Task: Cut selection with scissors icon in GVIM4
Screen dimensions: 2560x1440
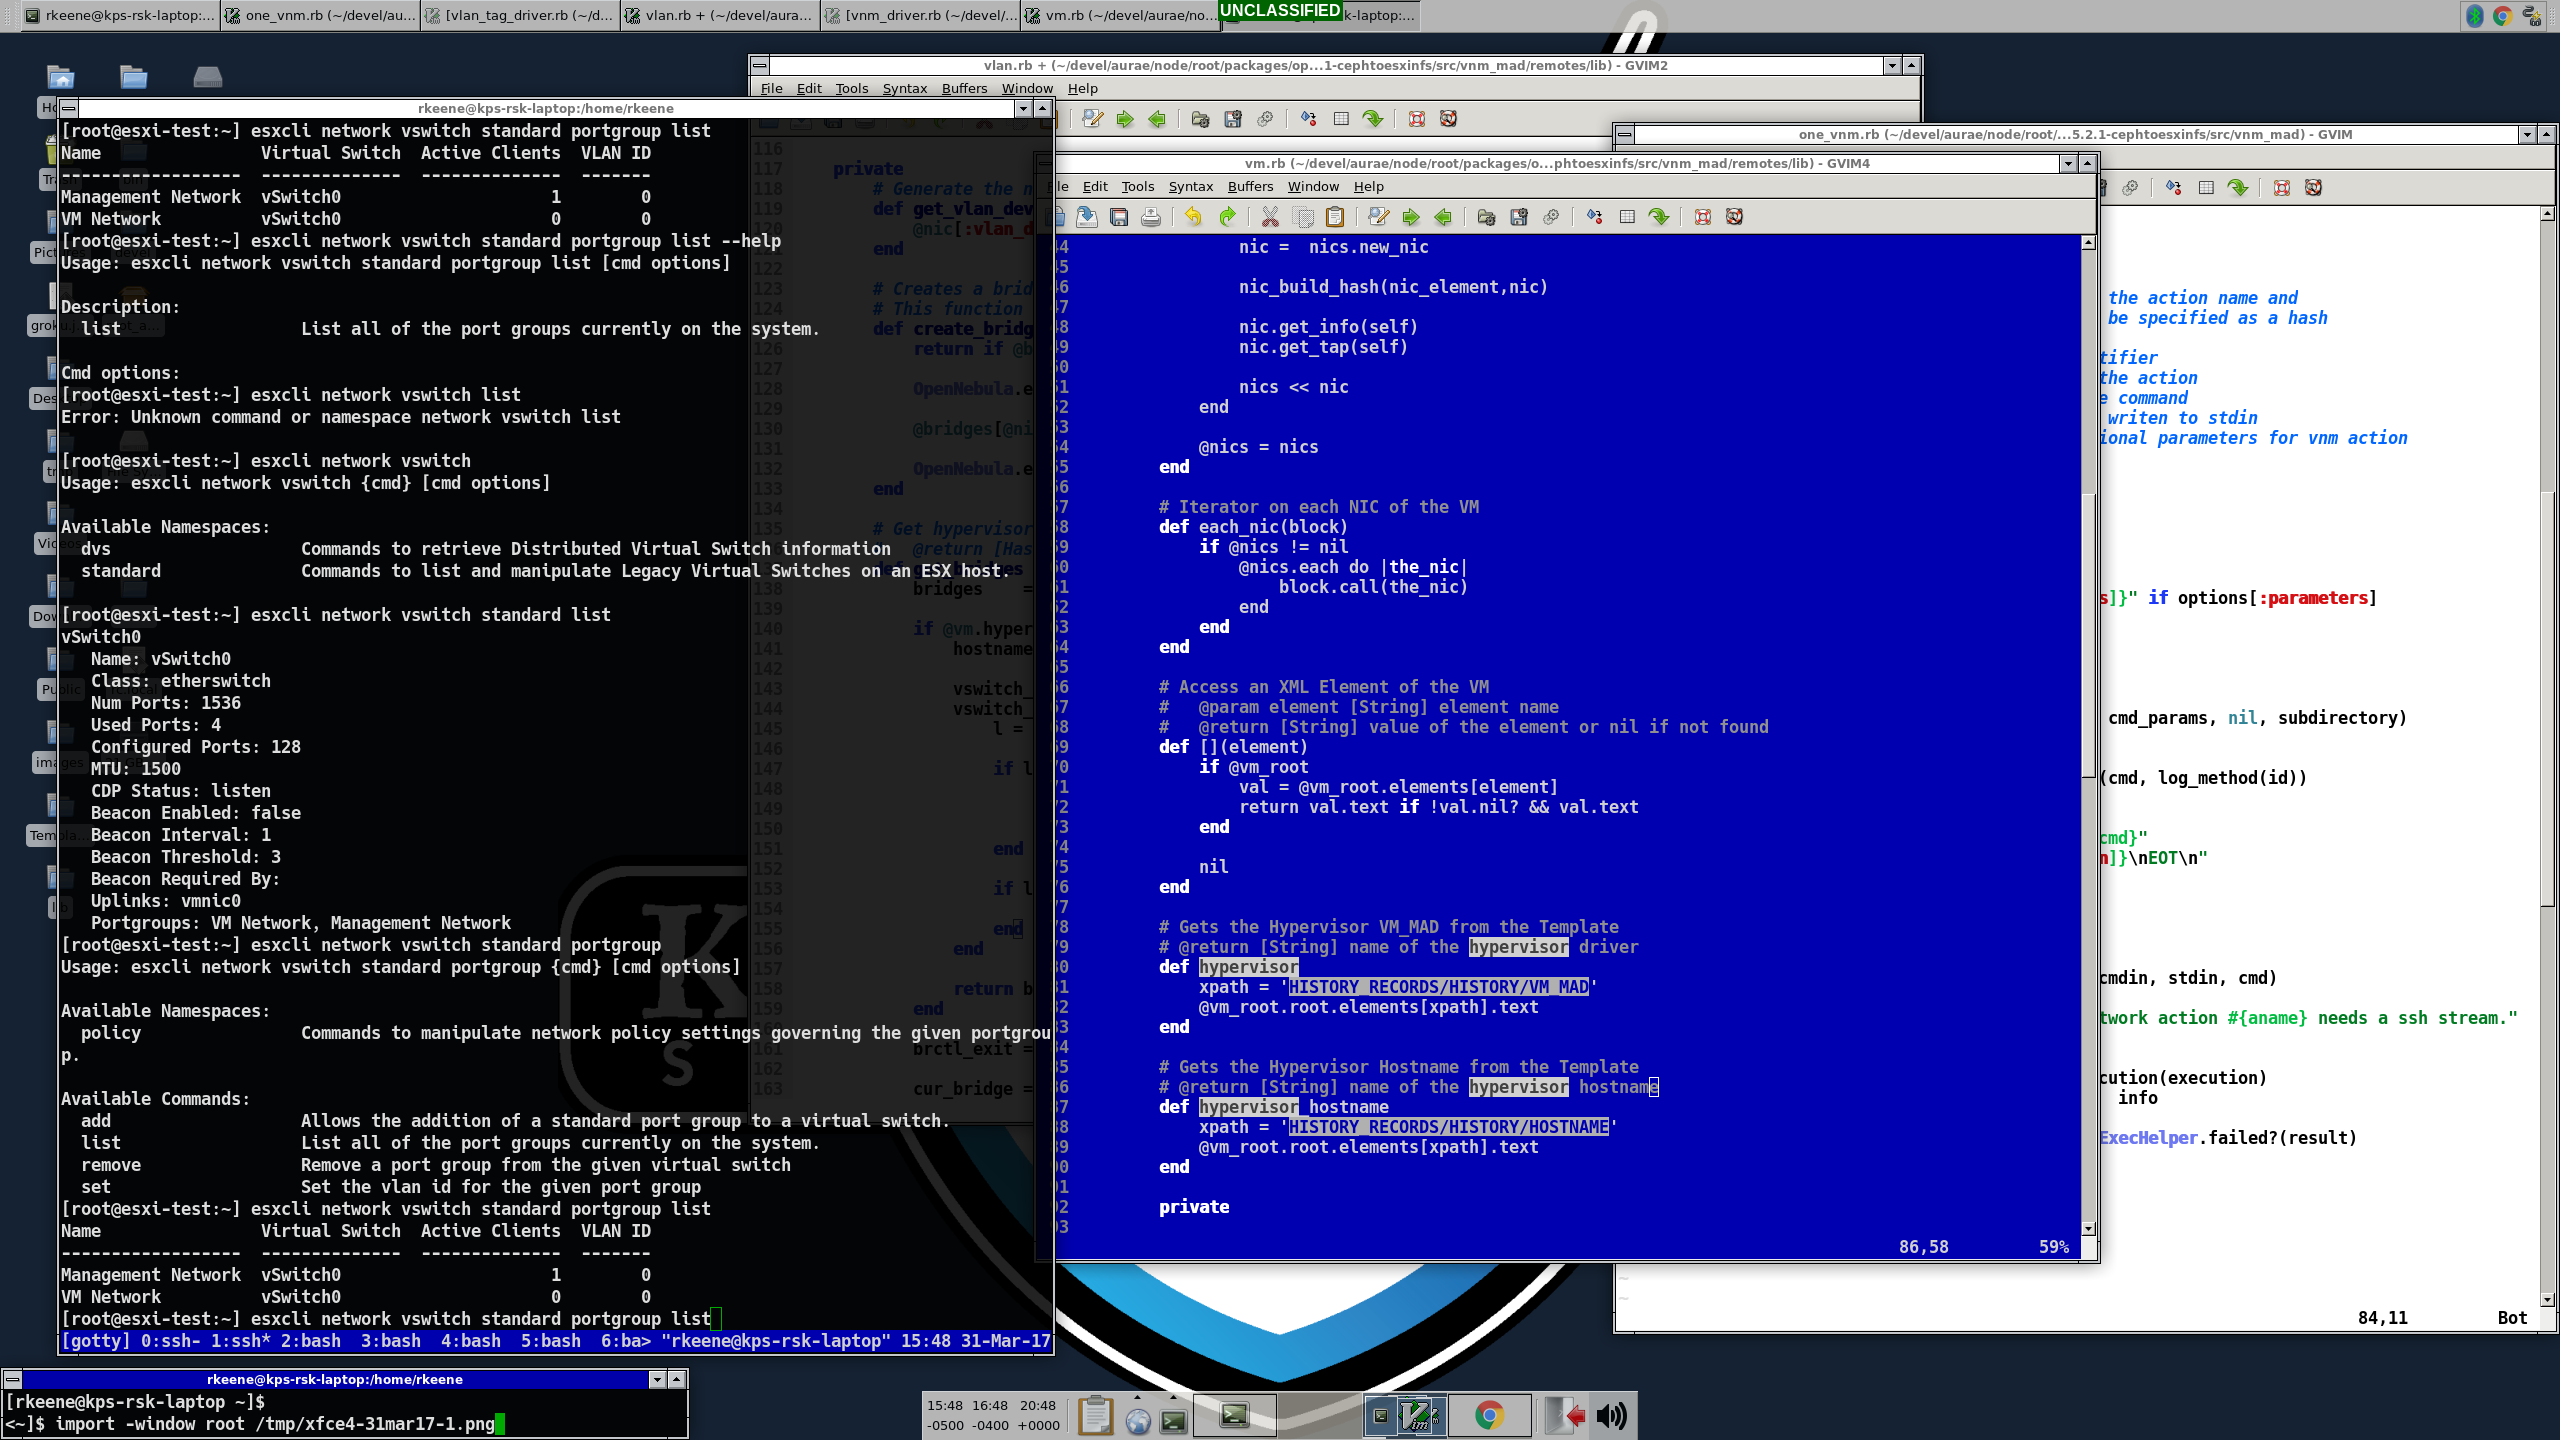Action: [x=1270, y=217]
